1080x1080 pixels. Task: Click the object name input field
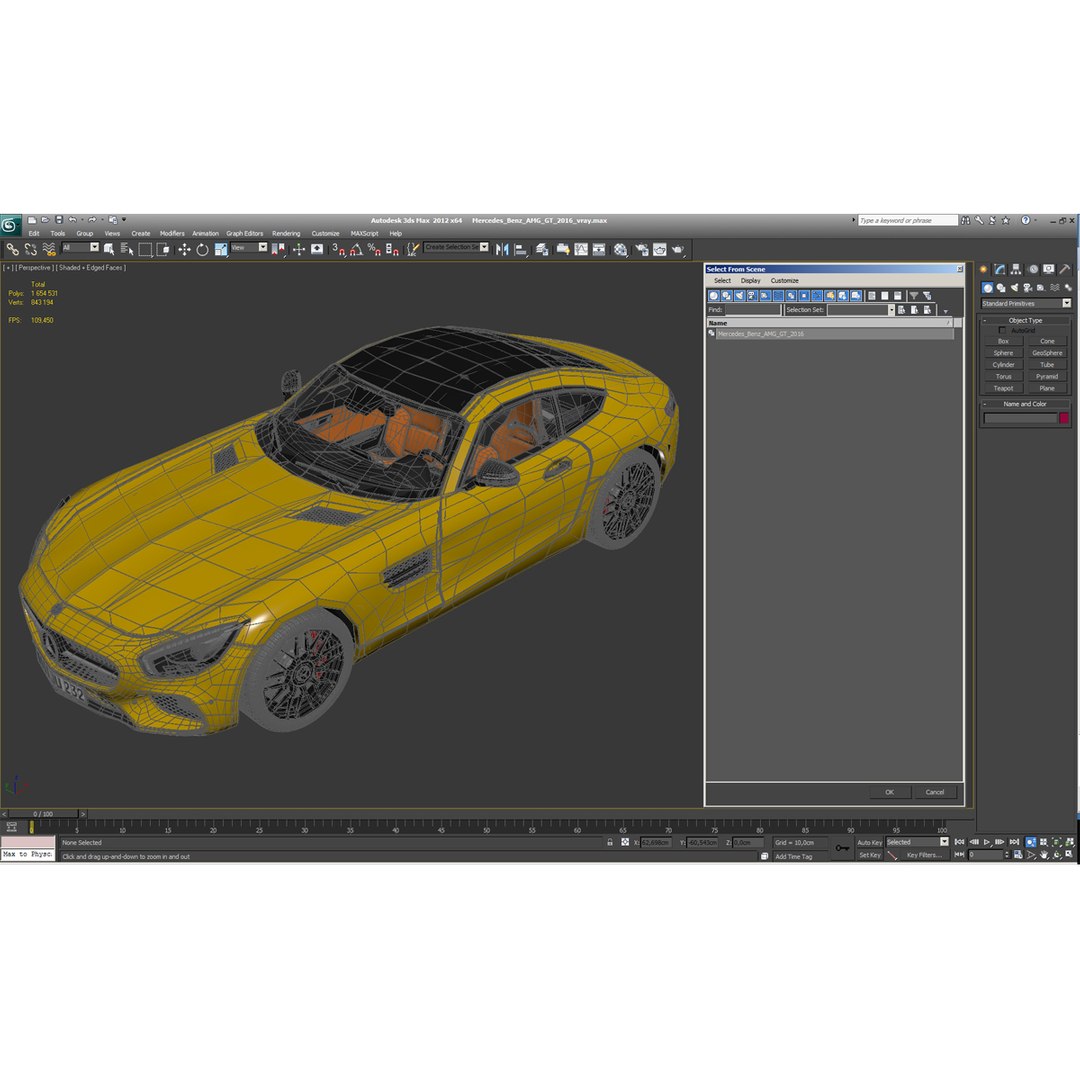[1019, 418]
